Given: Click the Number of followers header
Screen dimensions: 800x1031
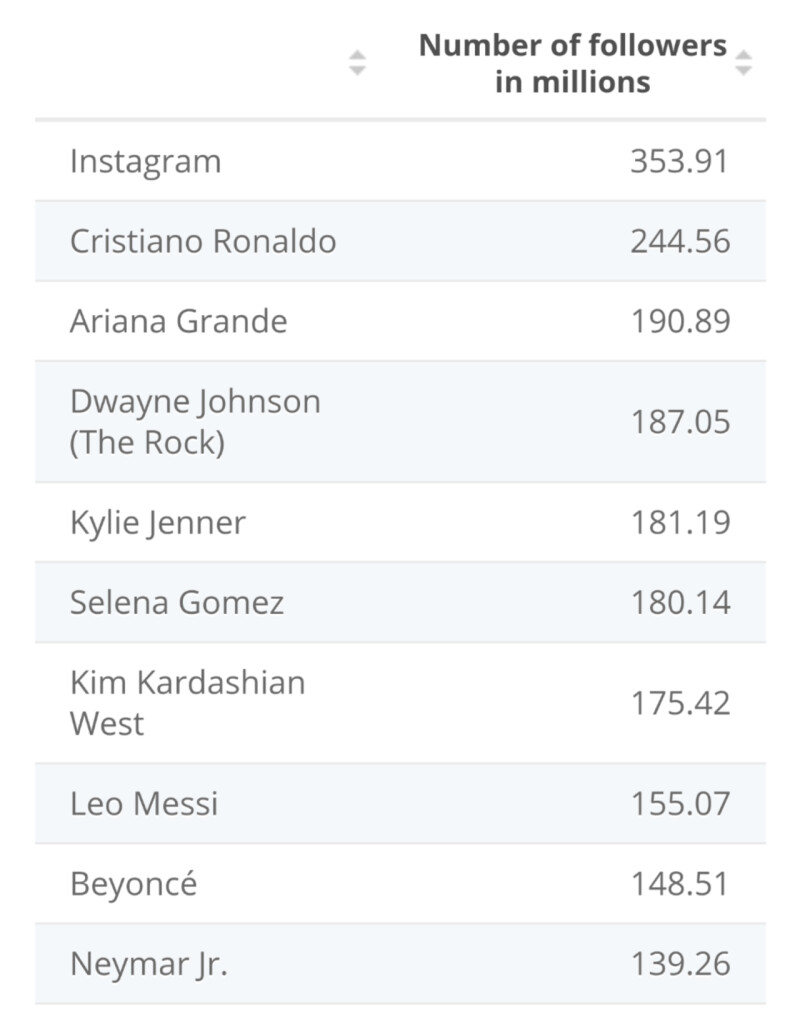Looking at the screenshot, I should tap(572, 63).
